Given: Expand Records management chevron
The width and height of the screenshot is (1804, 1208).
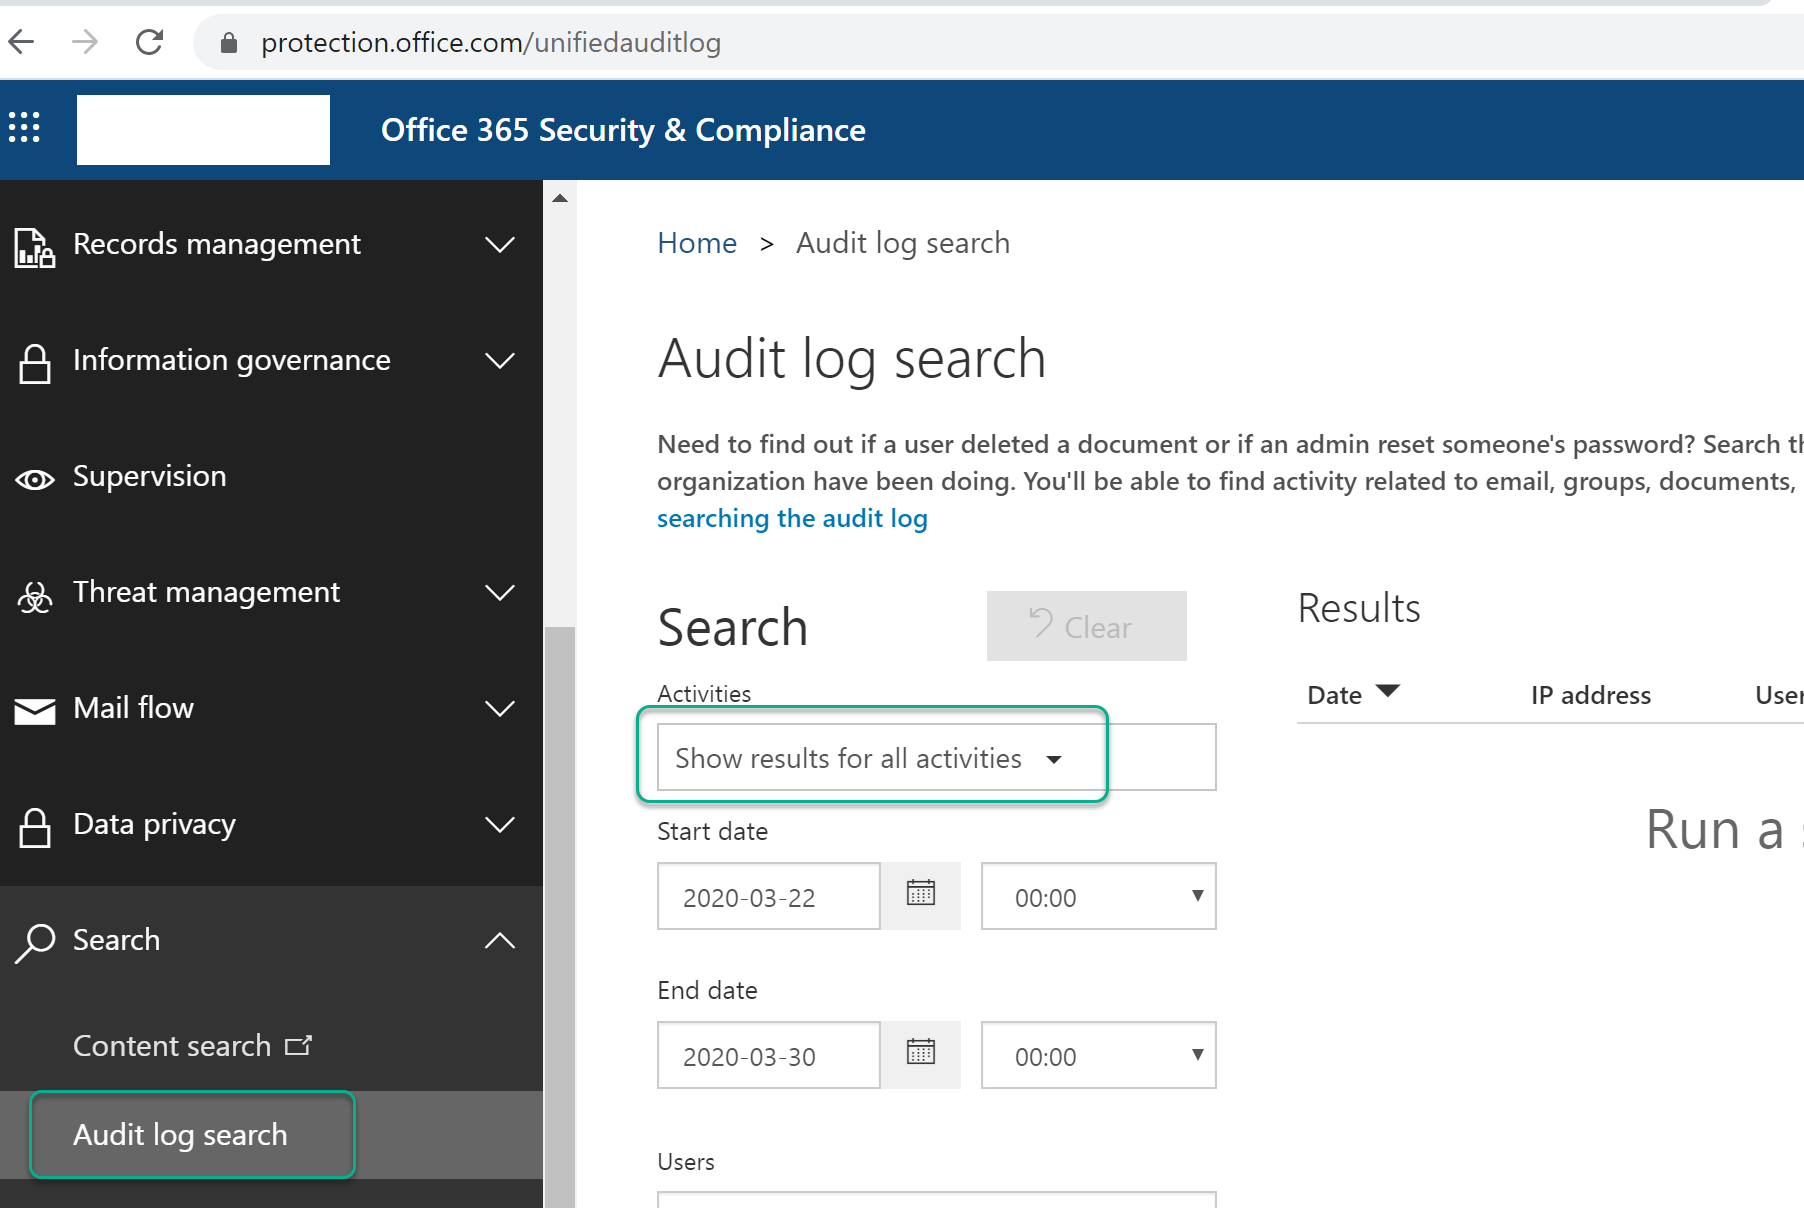Looking at the screenshot, I should pos(500,244).
